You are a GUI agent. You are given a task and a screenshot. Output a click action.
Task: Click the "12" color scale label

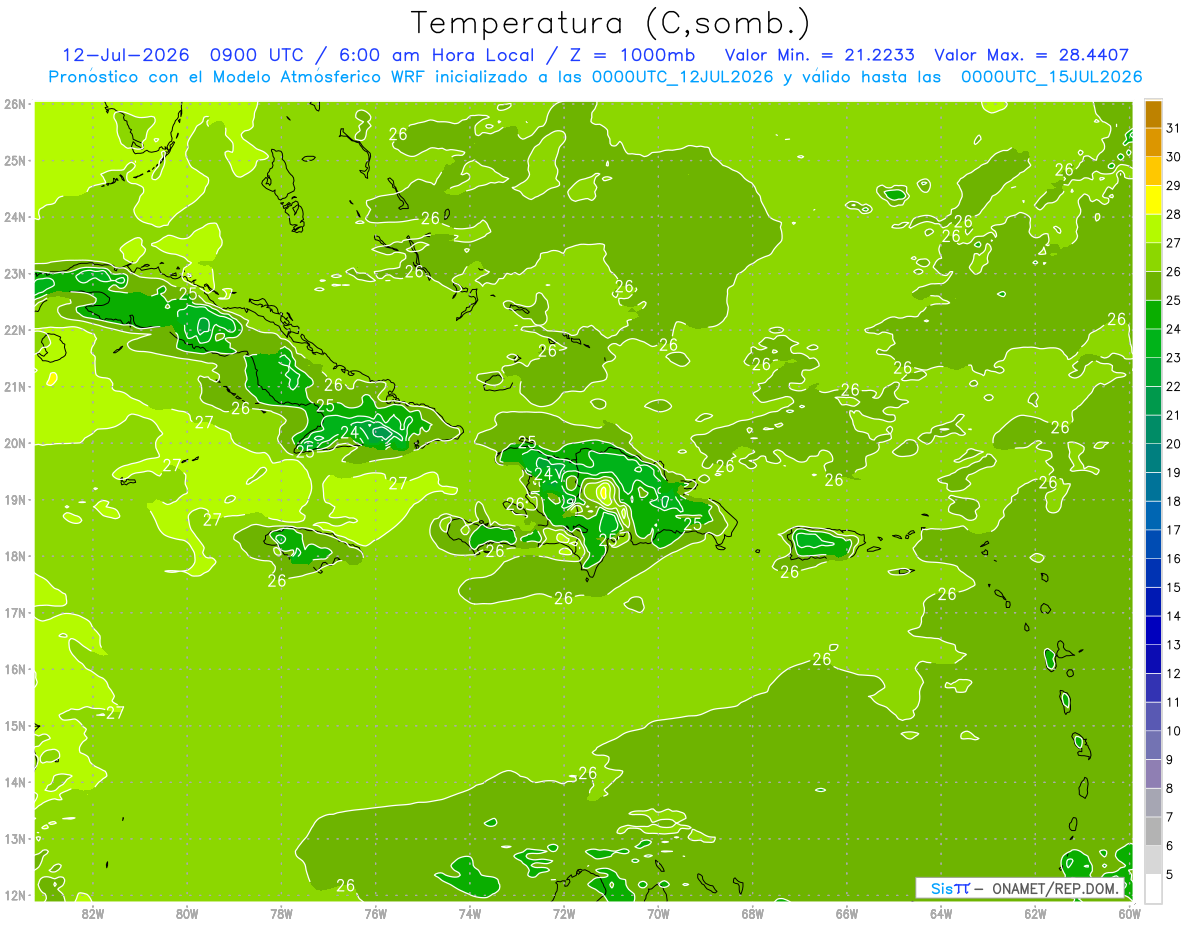click(1174, 673)
